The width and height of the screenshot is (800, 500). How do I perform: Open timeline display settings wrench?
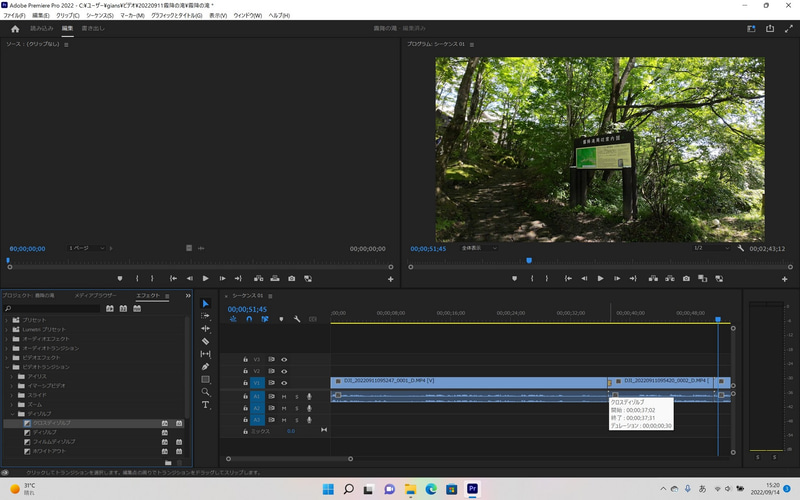tap(296, 319)
